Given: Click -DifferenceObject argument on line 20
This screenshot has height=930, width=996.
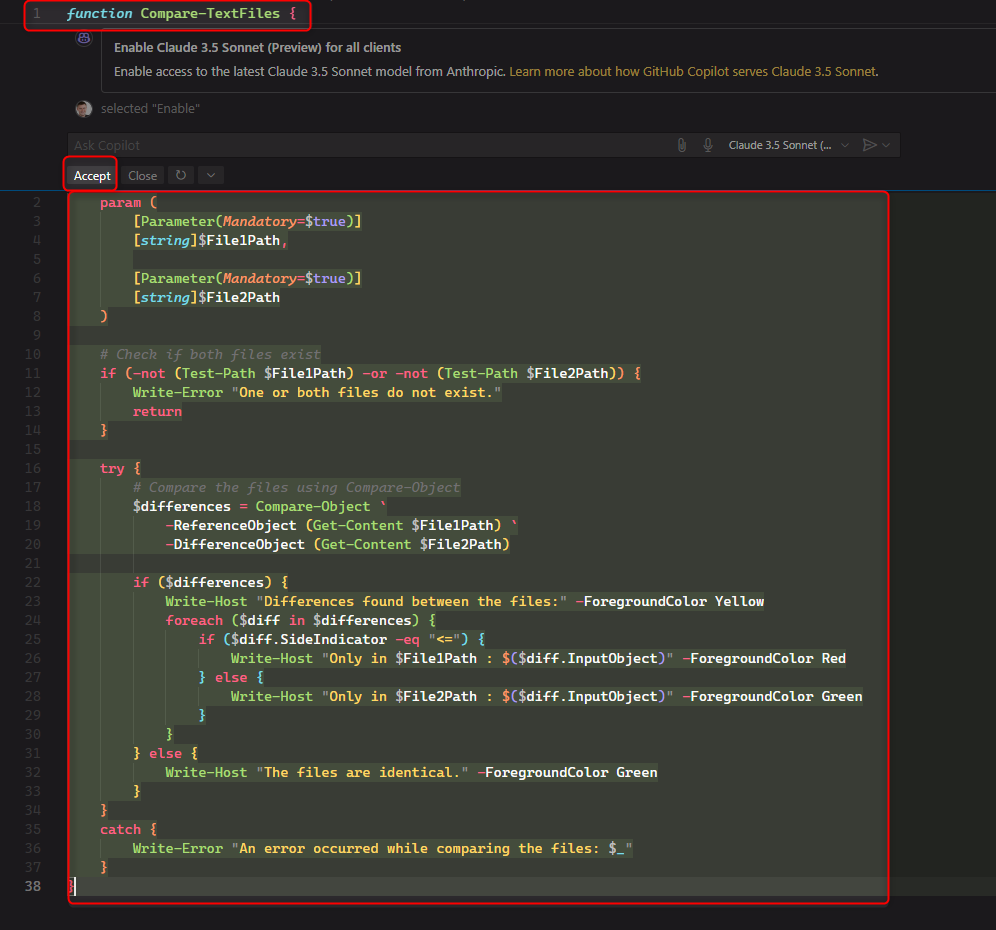Looking at the screenshot, I should point(337,544).
